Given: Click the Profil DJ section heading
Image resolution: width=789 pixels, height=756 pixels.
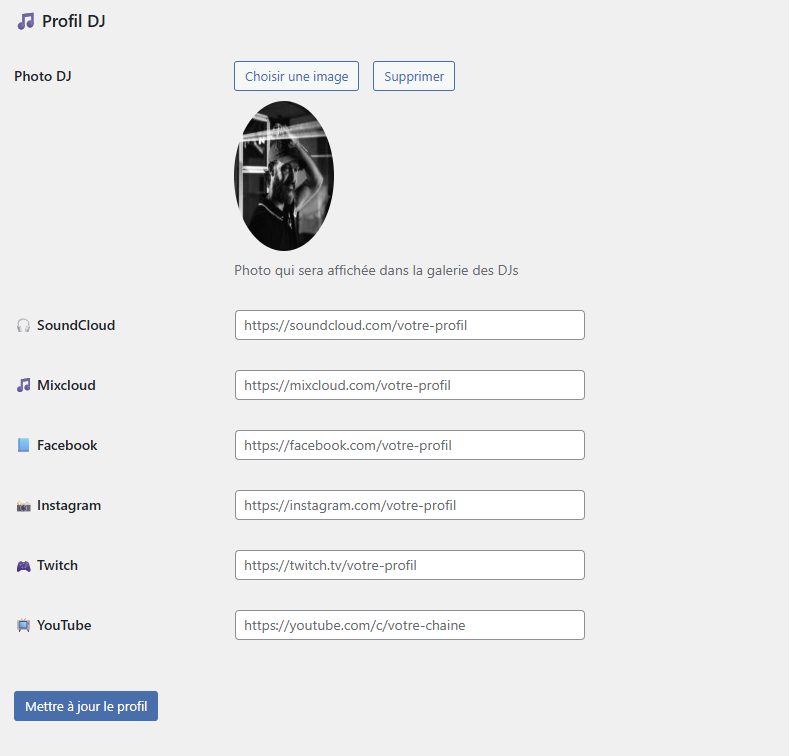Looking at the screenshot, I should pos(73,21).
